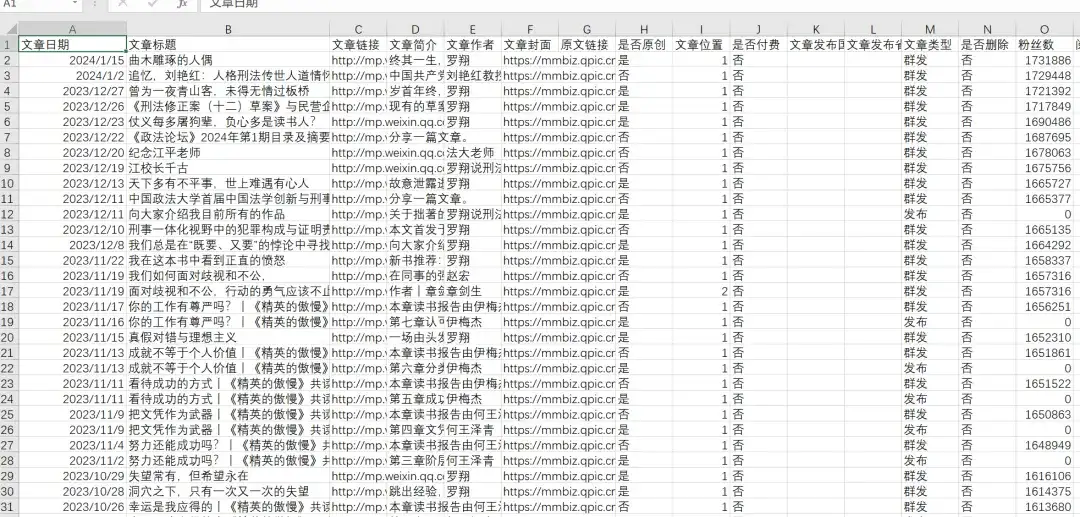Select row 30 header
Image resolution: width=1080 pixels, height=517 pixels.
point(9,492)
